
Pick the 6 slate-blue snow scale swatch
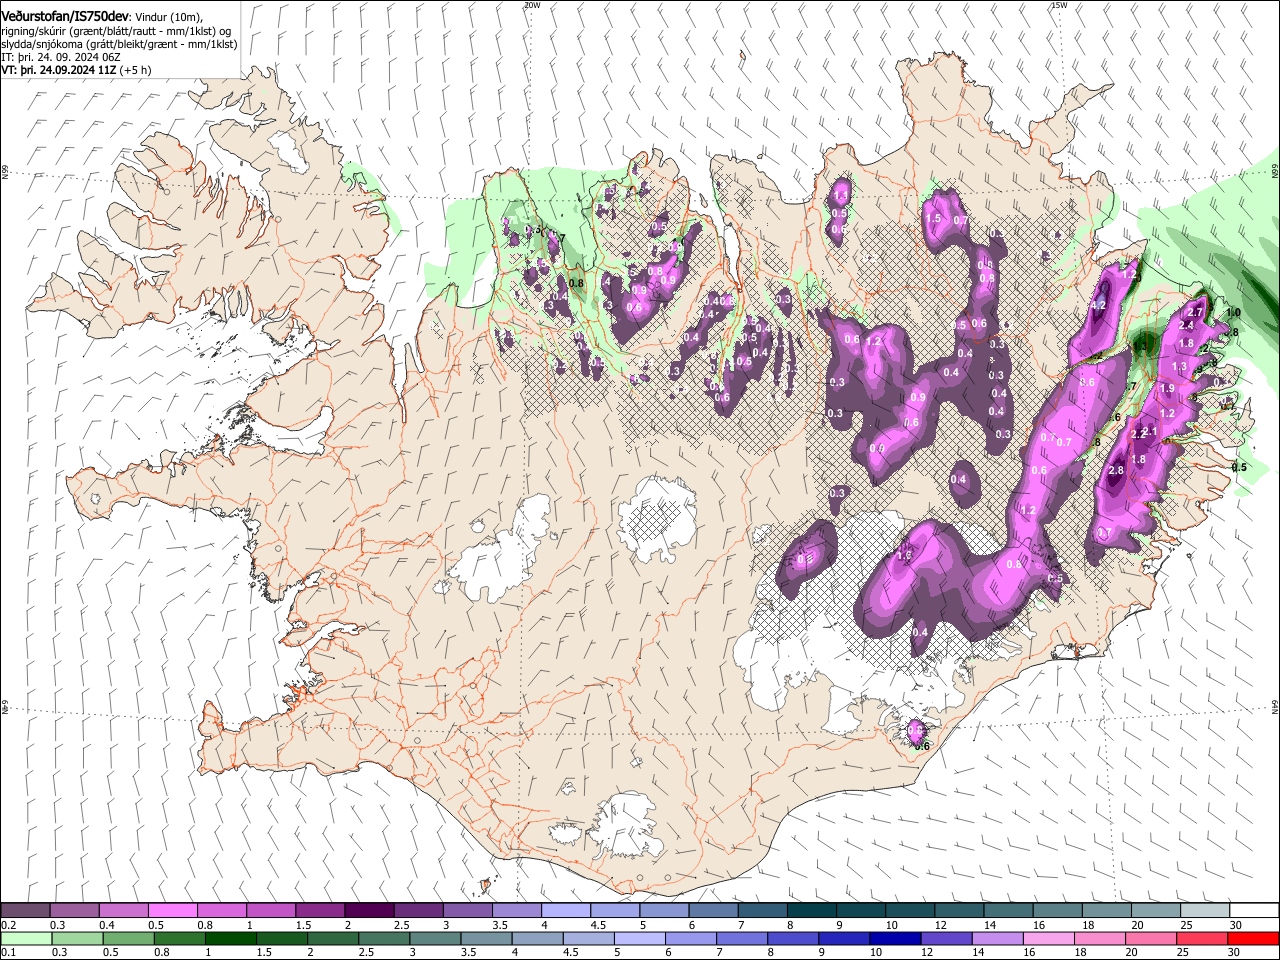(712, 911)
